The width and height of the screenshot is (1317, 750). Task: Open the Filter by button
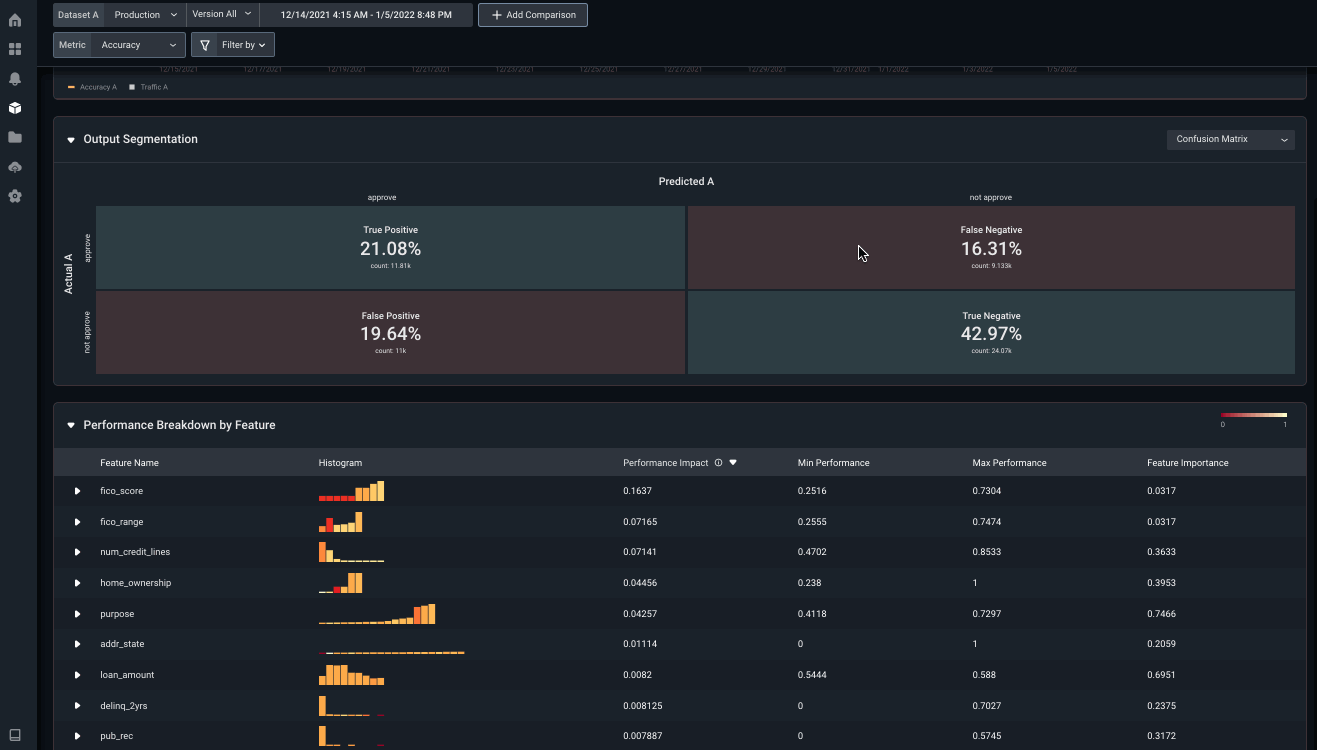click(233, 45)
